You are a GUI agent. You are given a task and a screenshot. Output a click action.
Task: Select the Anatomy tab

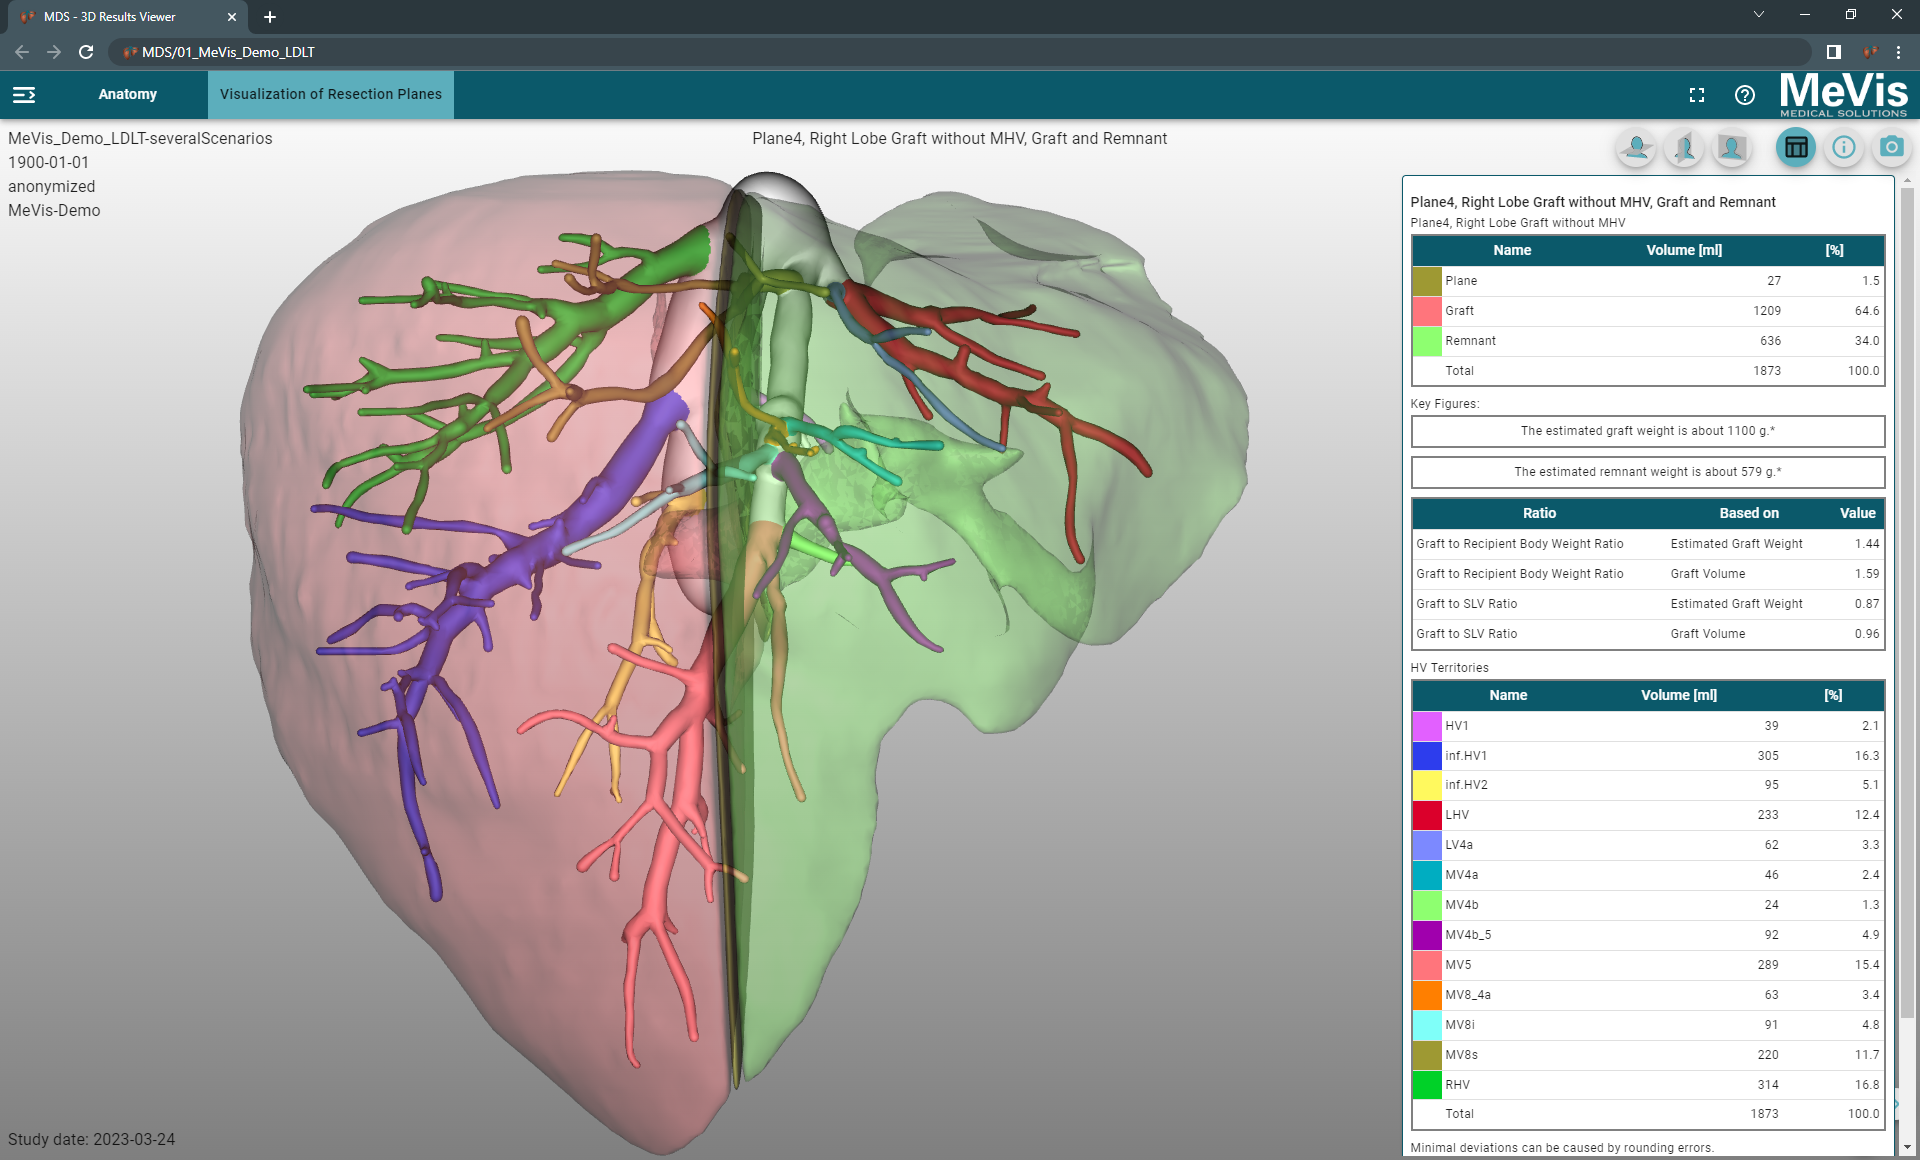(128, 95)
